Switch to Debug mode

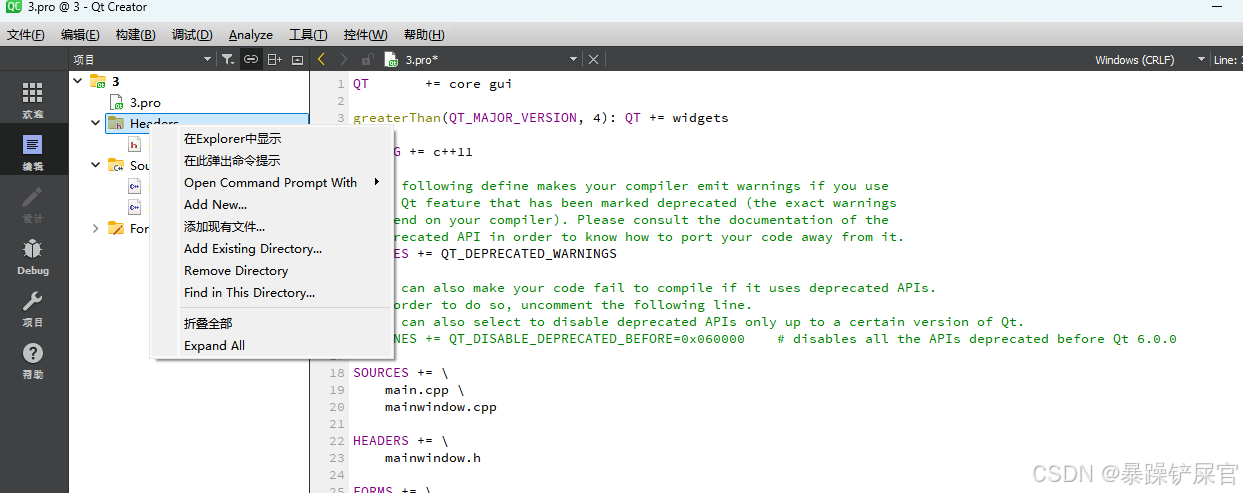pyautogui.click(x=33, y=256)
